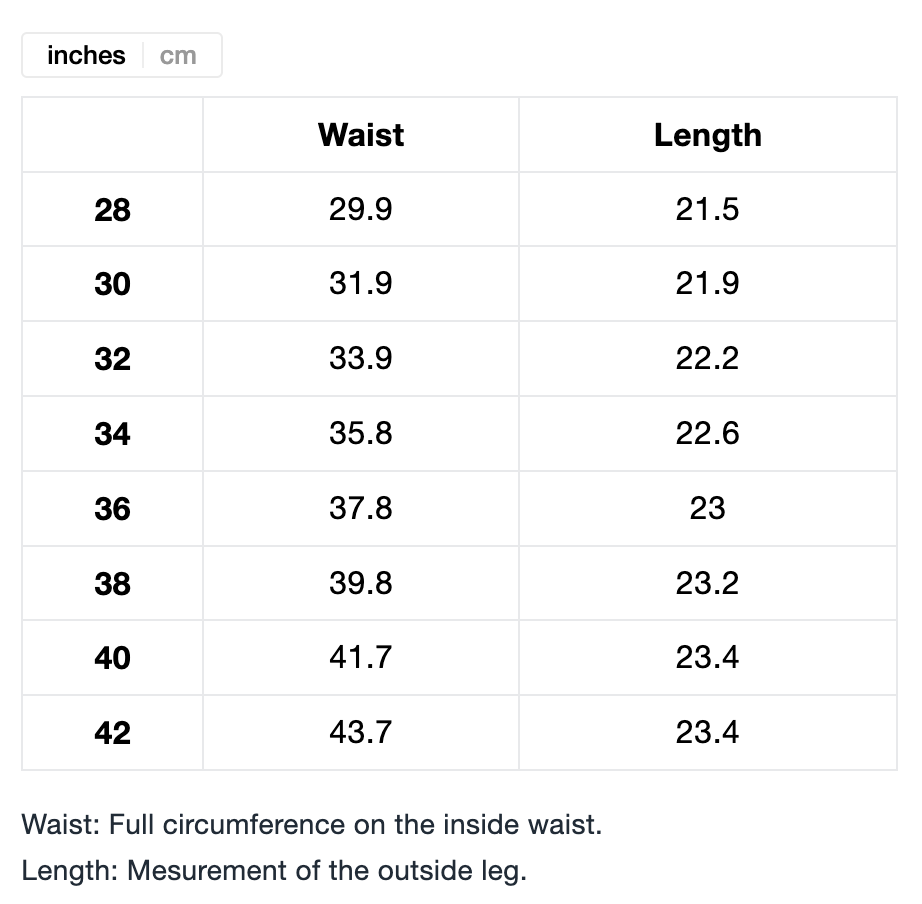Select size 36 row label
Viewport: 922px width, 904px height.
click(x=112, y=509)
